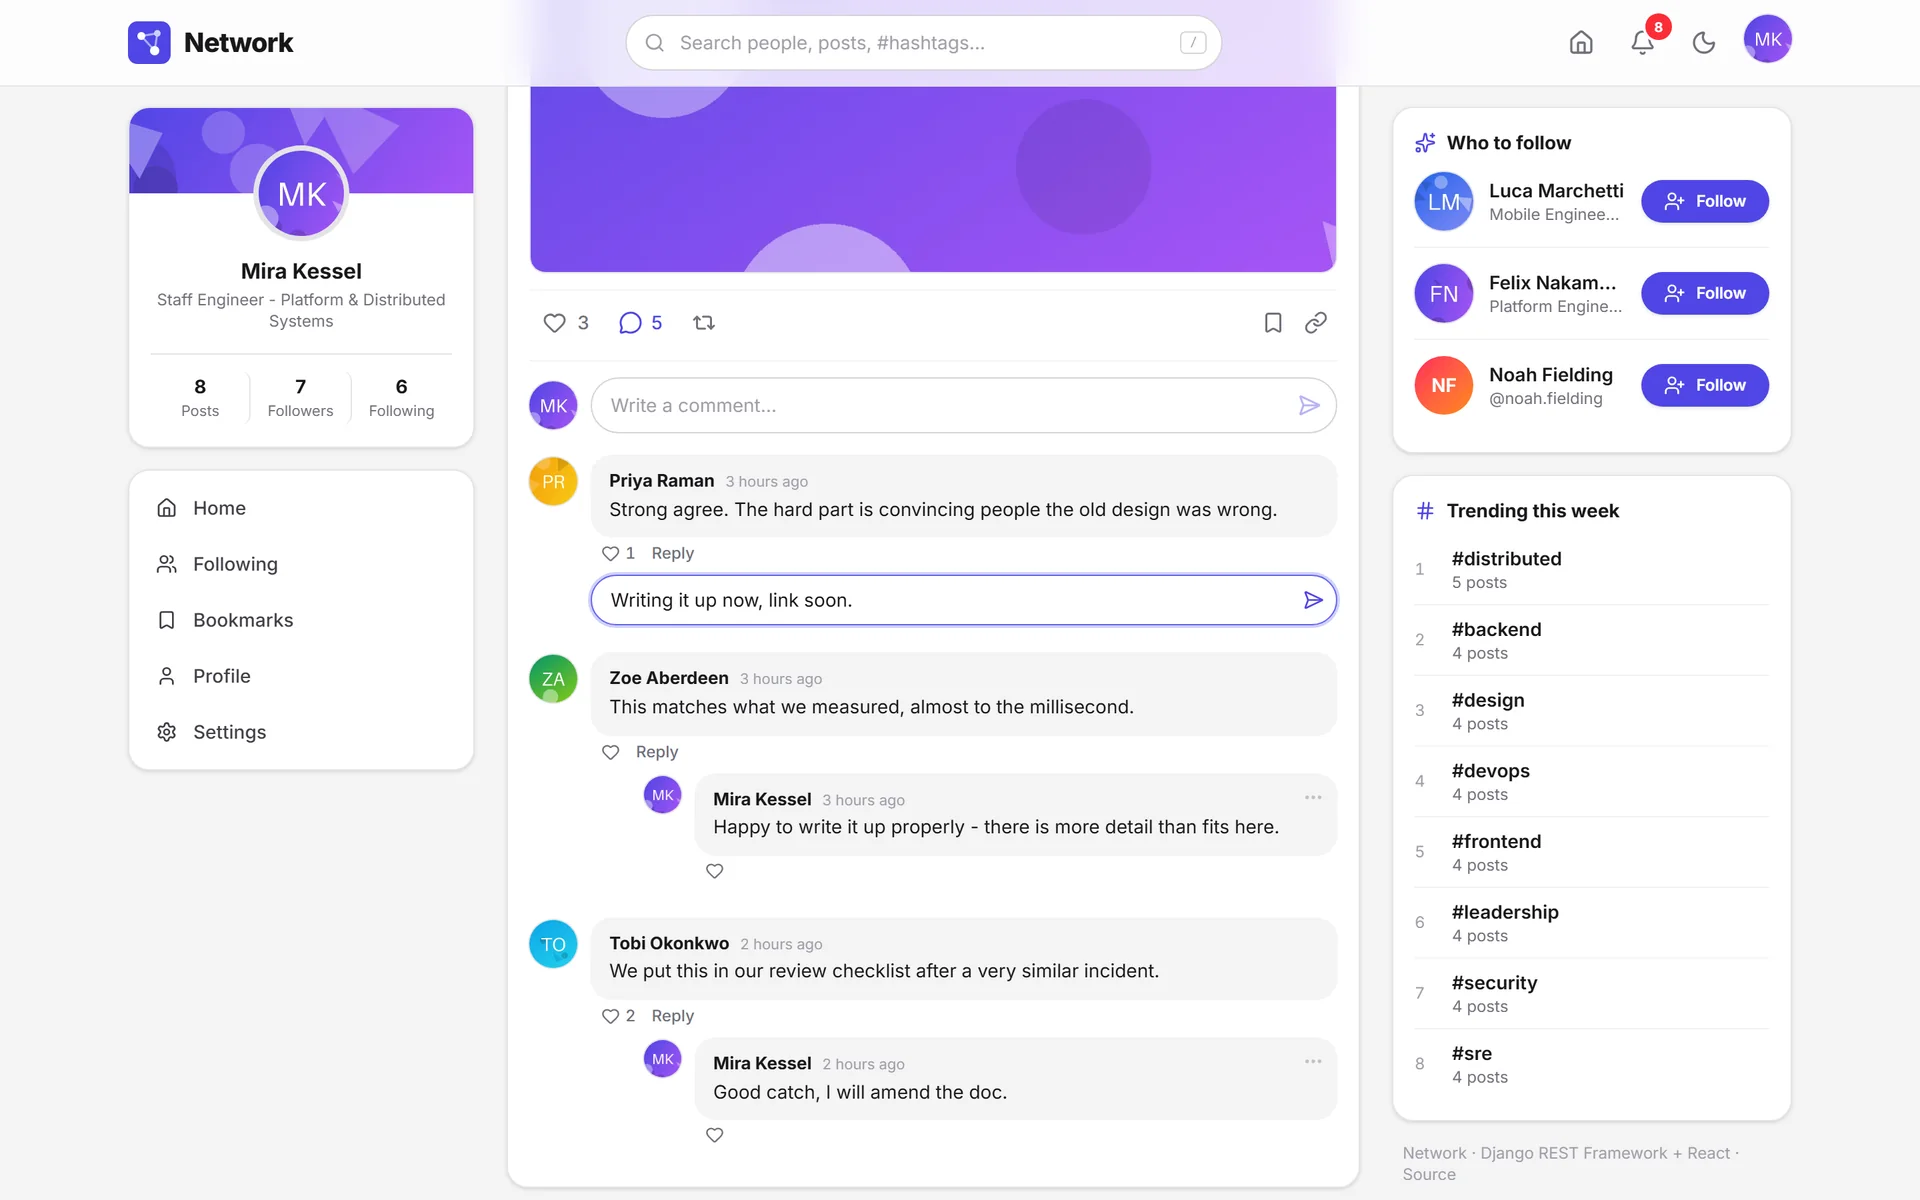Viewport: 1920px width, 1200px height.
Task: Open options menu on 'Good catch' reply
Action: tap(1313, 1061)
